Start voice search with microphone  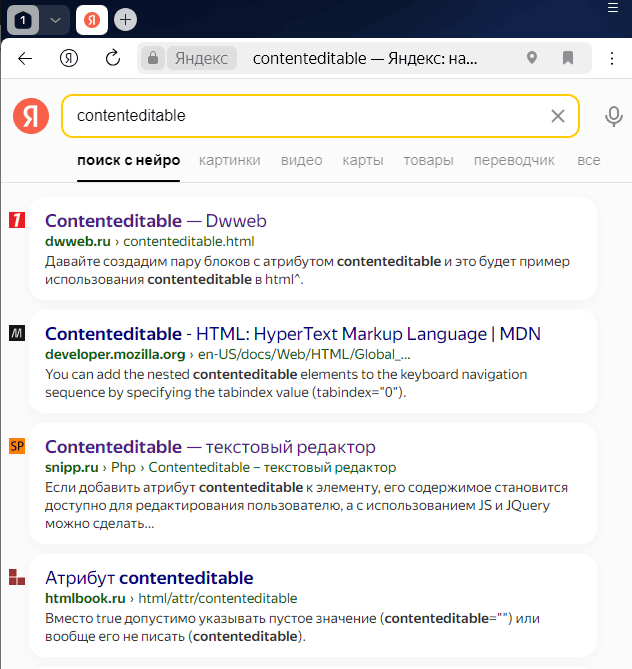point(614,116)
